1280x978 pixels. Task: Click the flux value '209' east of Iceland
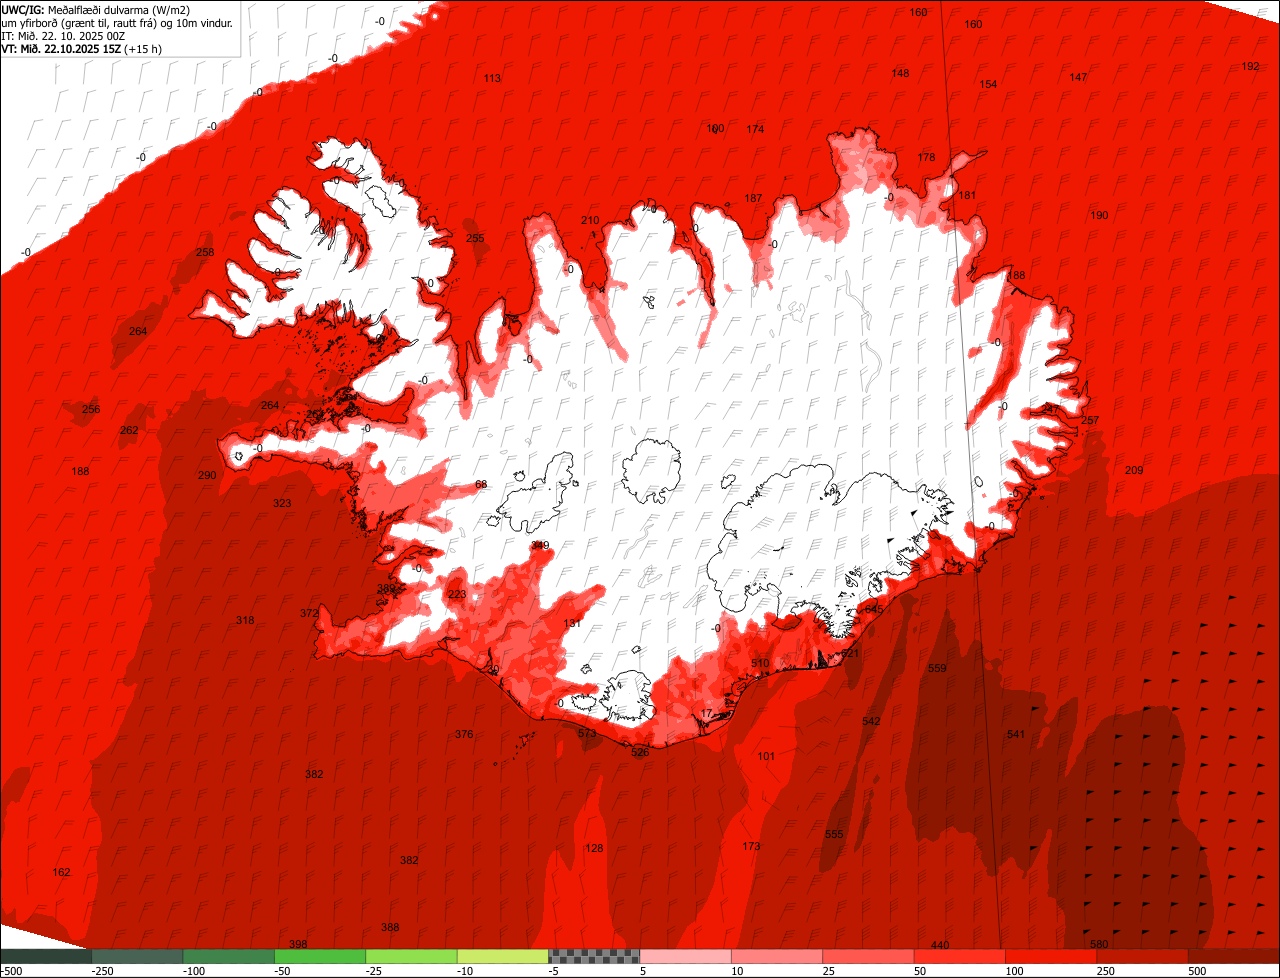pos(1134,470)
